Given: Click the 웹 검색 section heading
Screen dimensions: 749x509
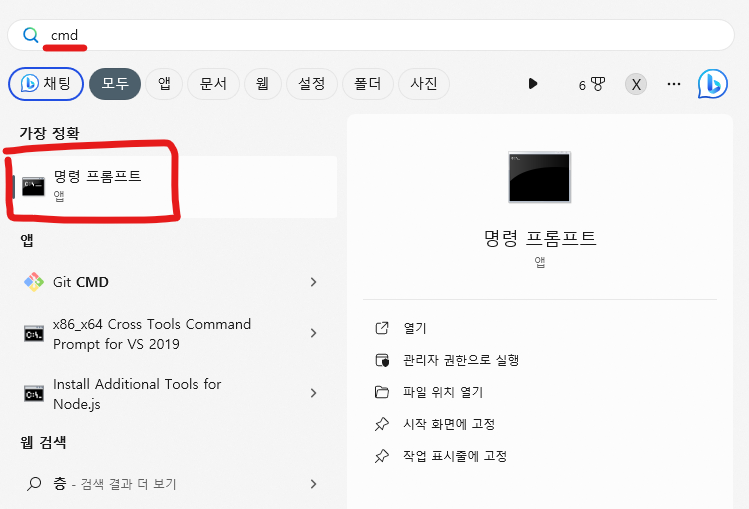Looking at the screenshot, I should point(43,442).
